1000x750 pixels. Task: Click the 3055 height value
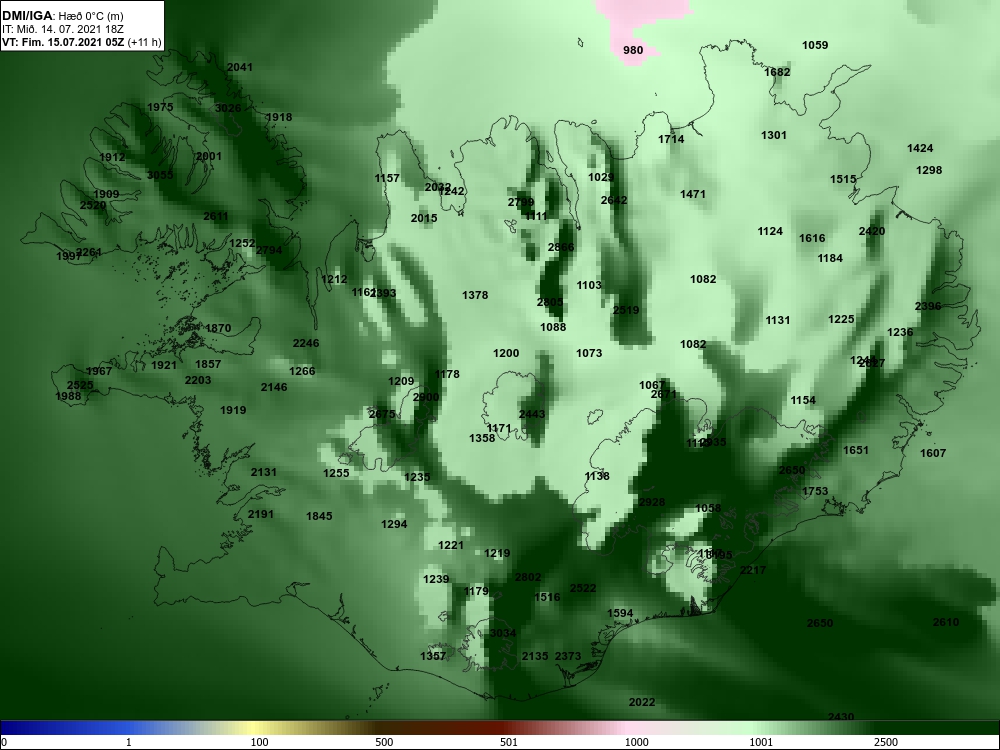[x=160, y=175]
